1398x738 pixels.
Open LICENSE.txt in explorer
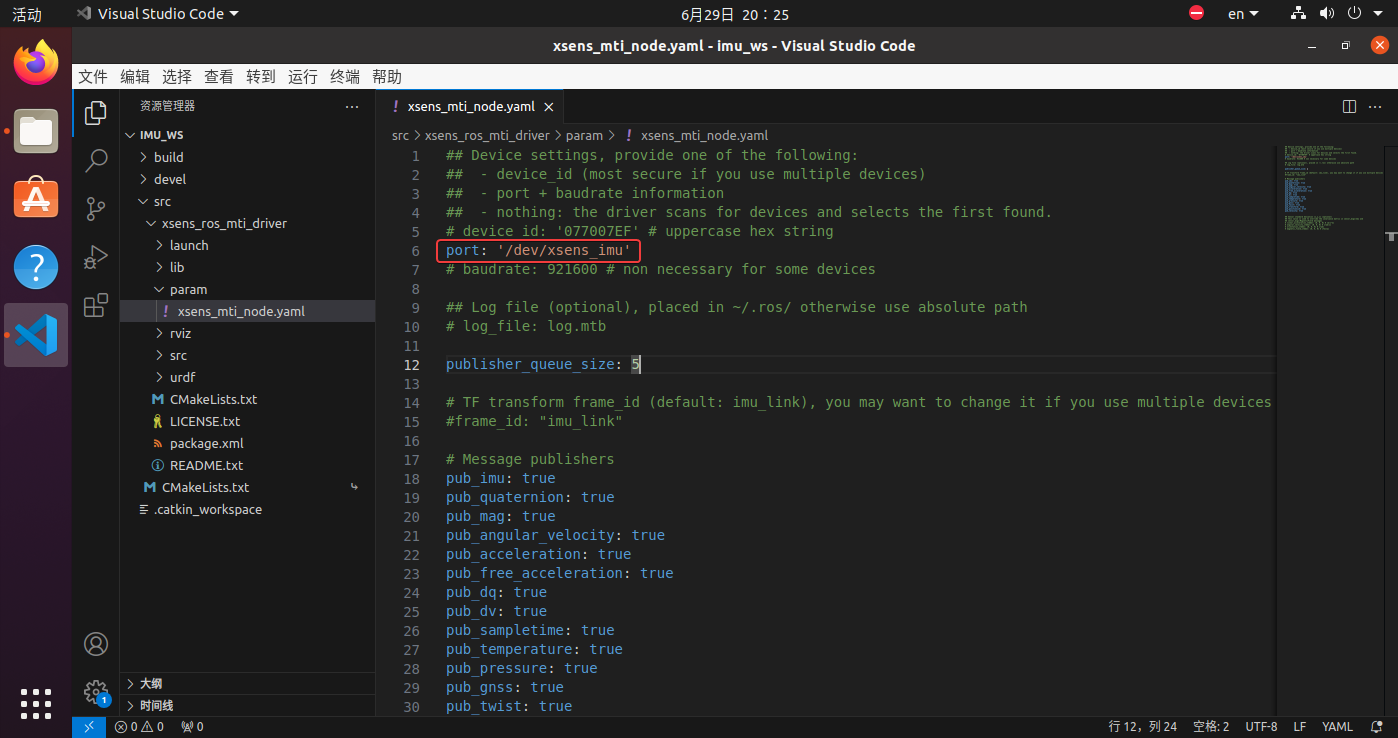point(247,421)
